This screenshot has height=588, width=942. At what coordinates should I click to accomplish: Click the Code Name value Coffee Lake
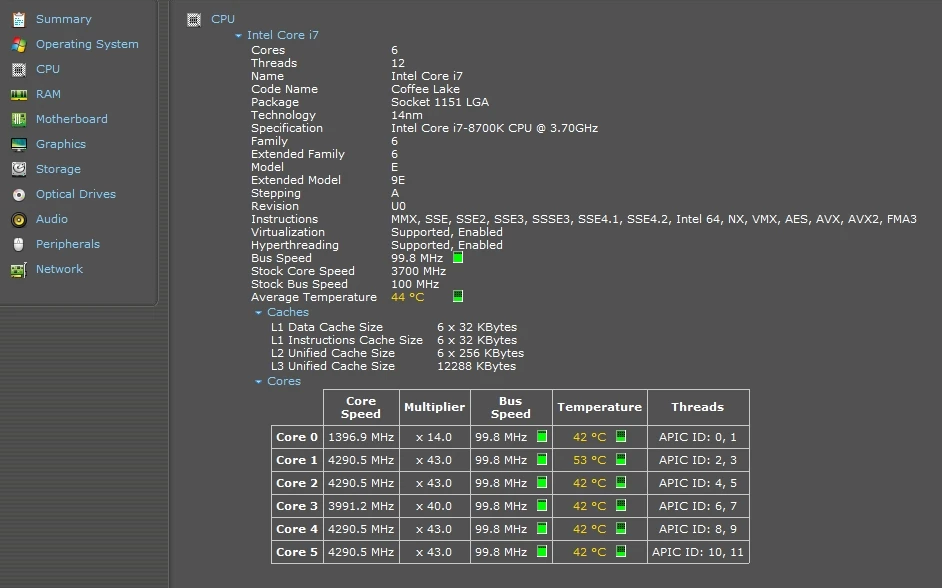click(x=425, y=89)
